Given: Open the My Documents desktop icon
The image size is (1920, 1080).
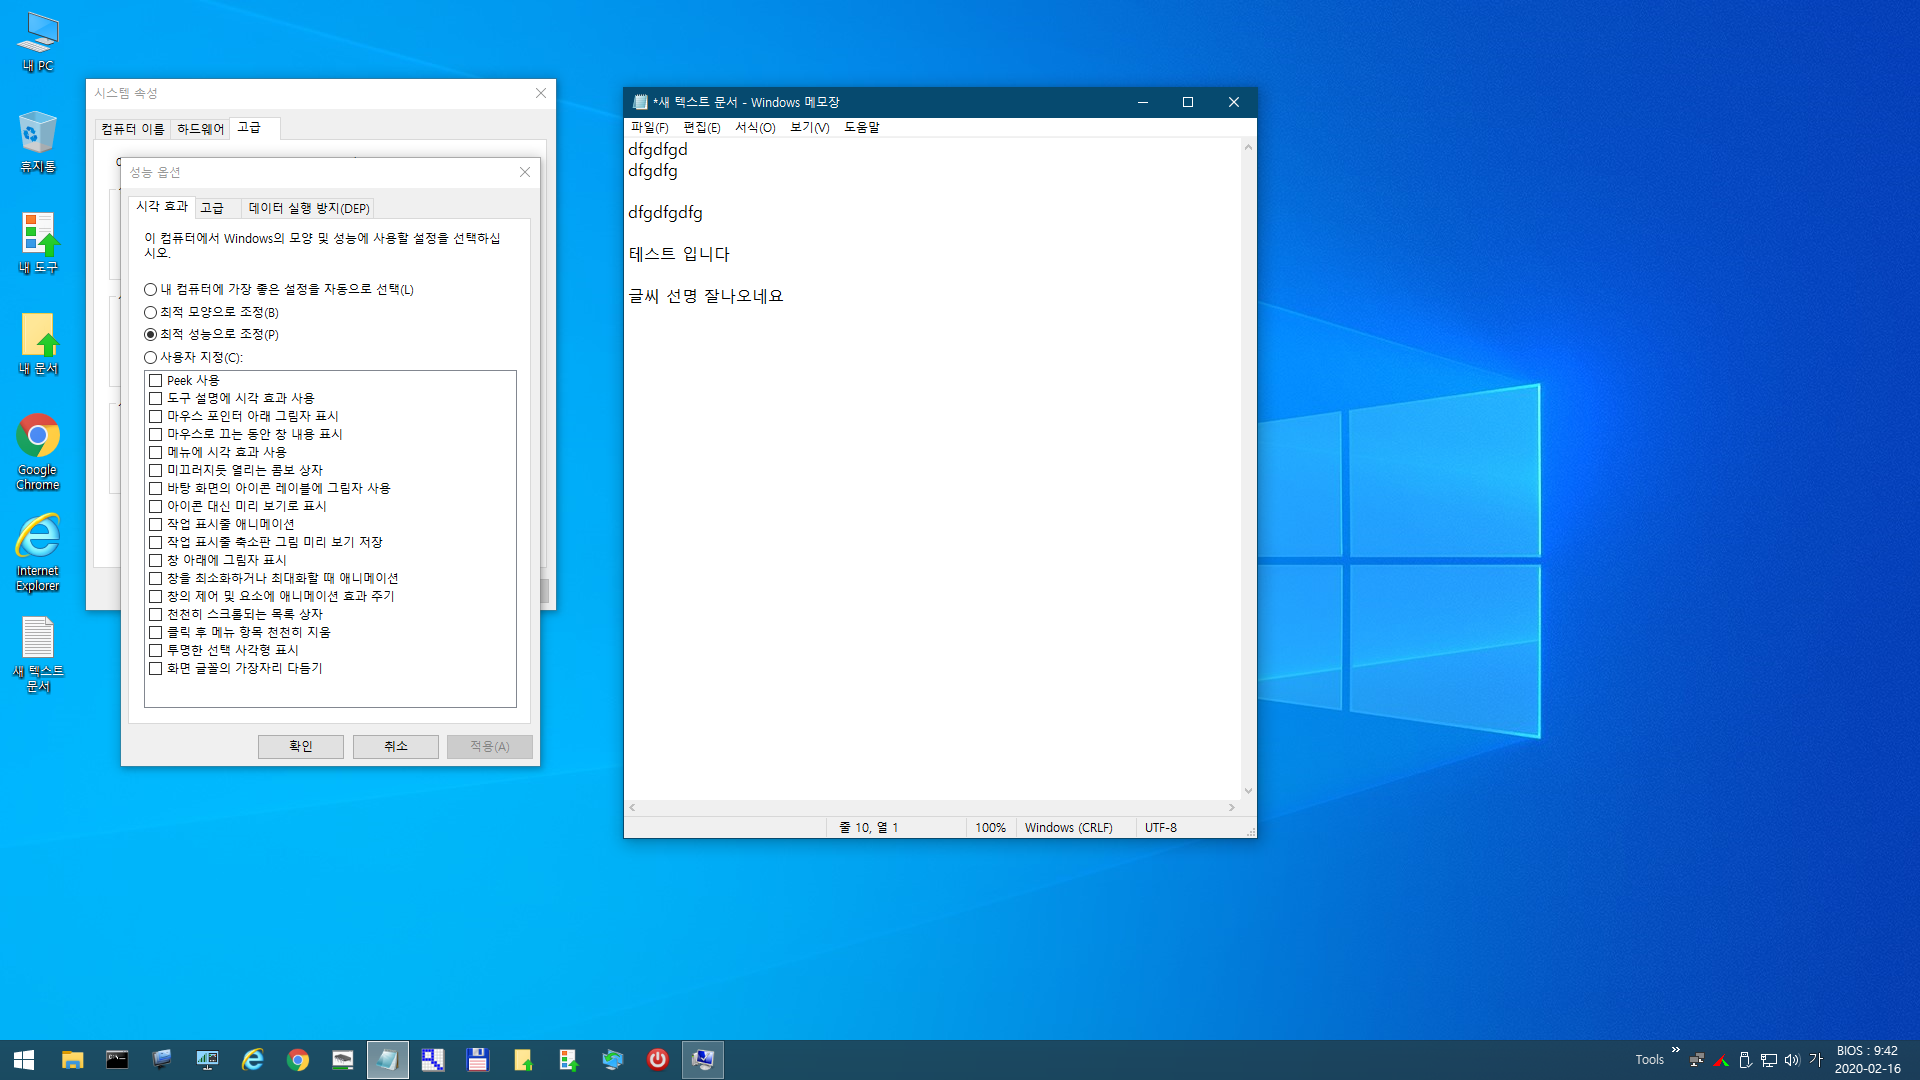Looking at the screenshot, I should click(x=38, y=344).
